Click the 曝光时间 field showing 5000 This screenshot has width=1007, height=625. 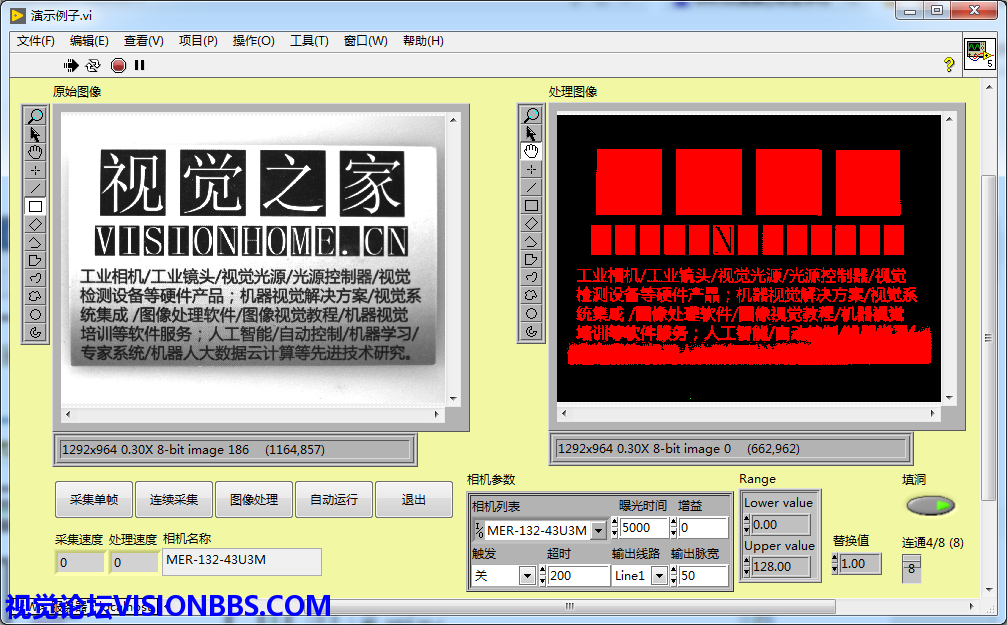pyautogui.click(x=644, y=528)
